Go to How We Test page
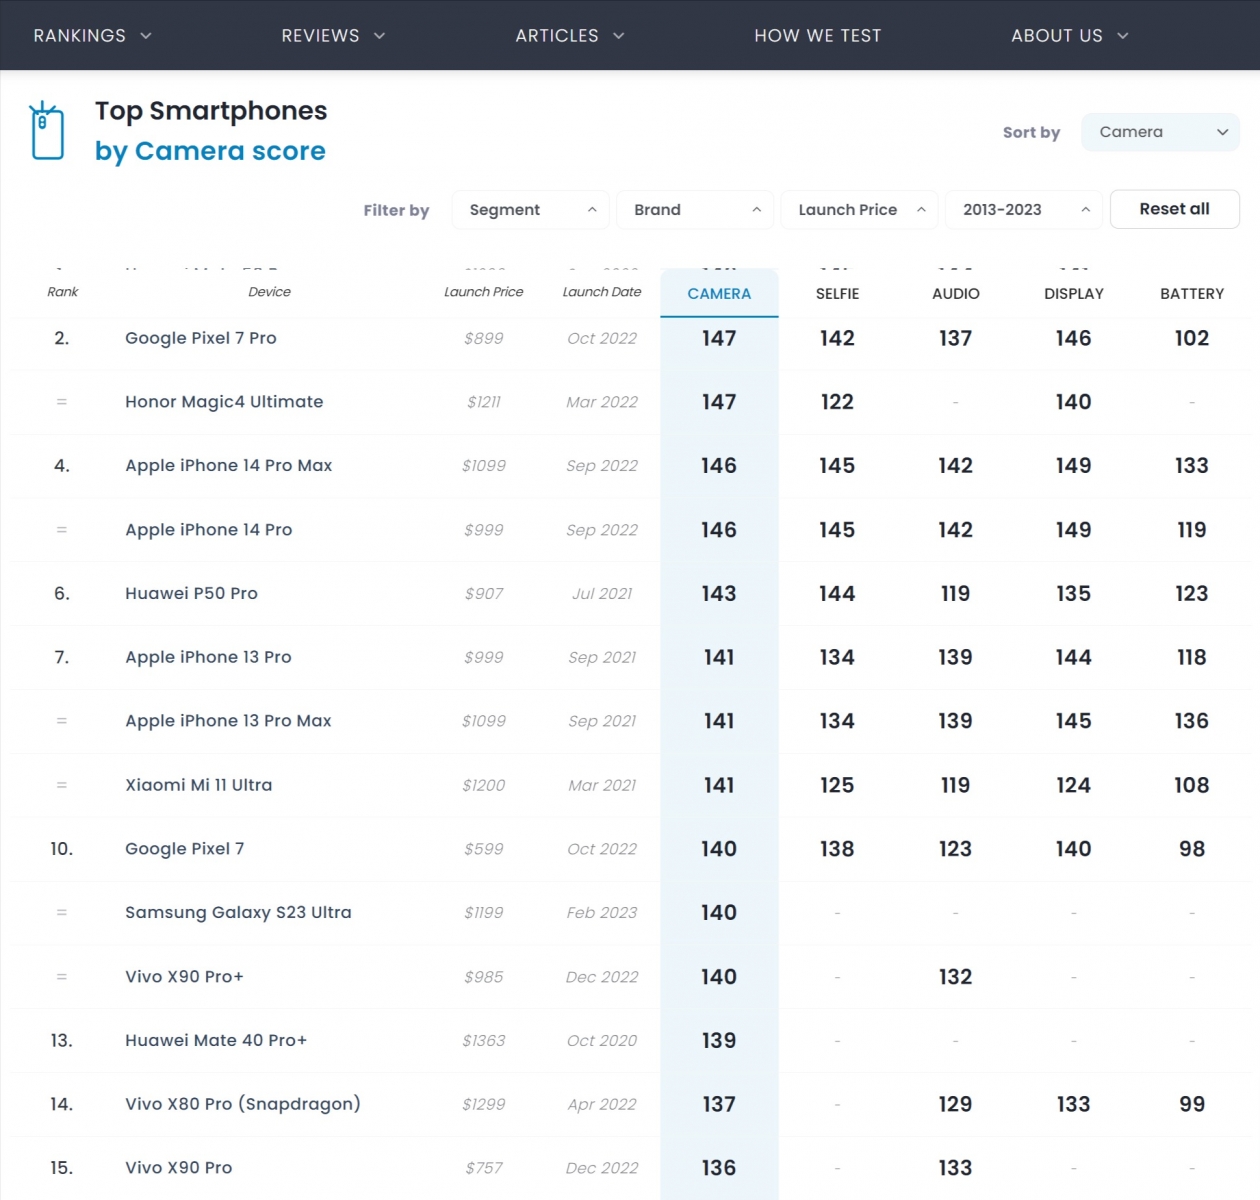The width and height of the screenshot is (1260, 1200). 818,36
